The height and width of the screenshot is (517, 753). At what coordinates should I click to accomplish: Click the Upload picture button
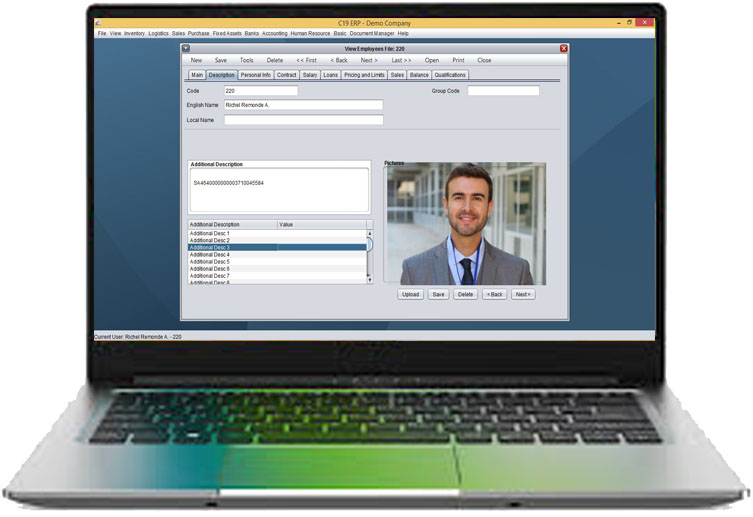(x=410, y=294)
